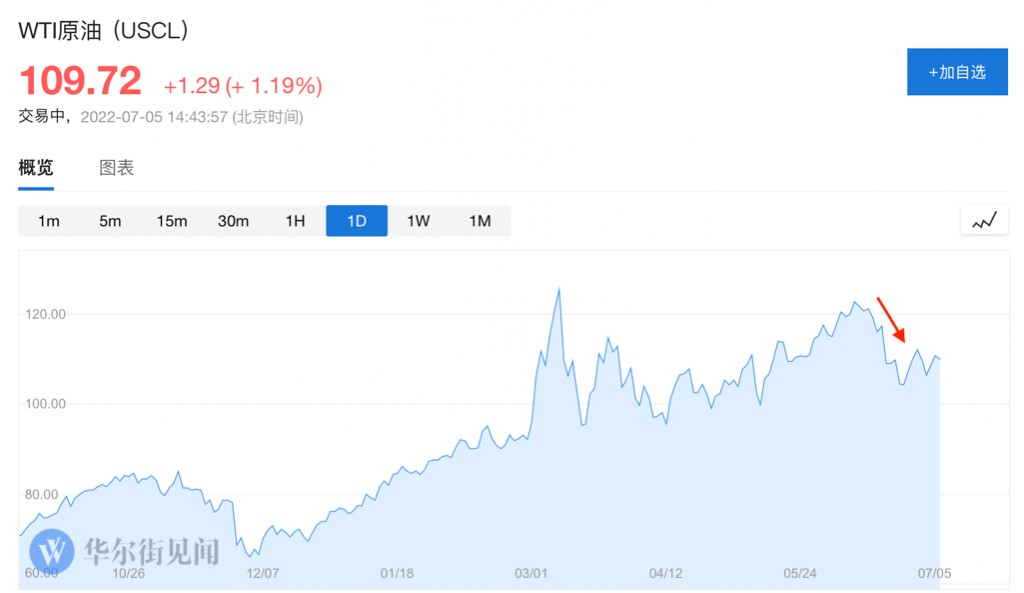Screen dimensions: 1024x593
Task: Click the 07/05 date axis label
Action: (x=935, y=573)
